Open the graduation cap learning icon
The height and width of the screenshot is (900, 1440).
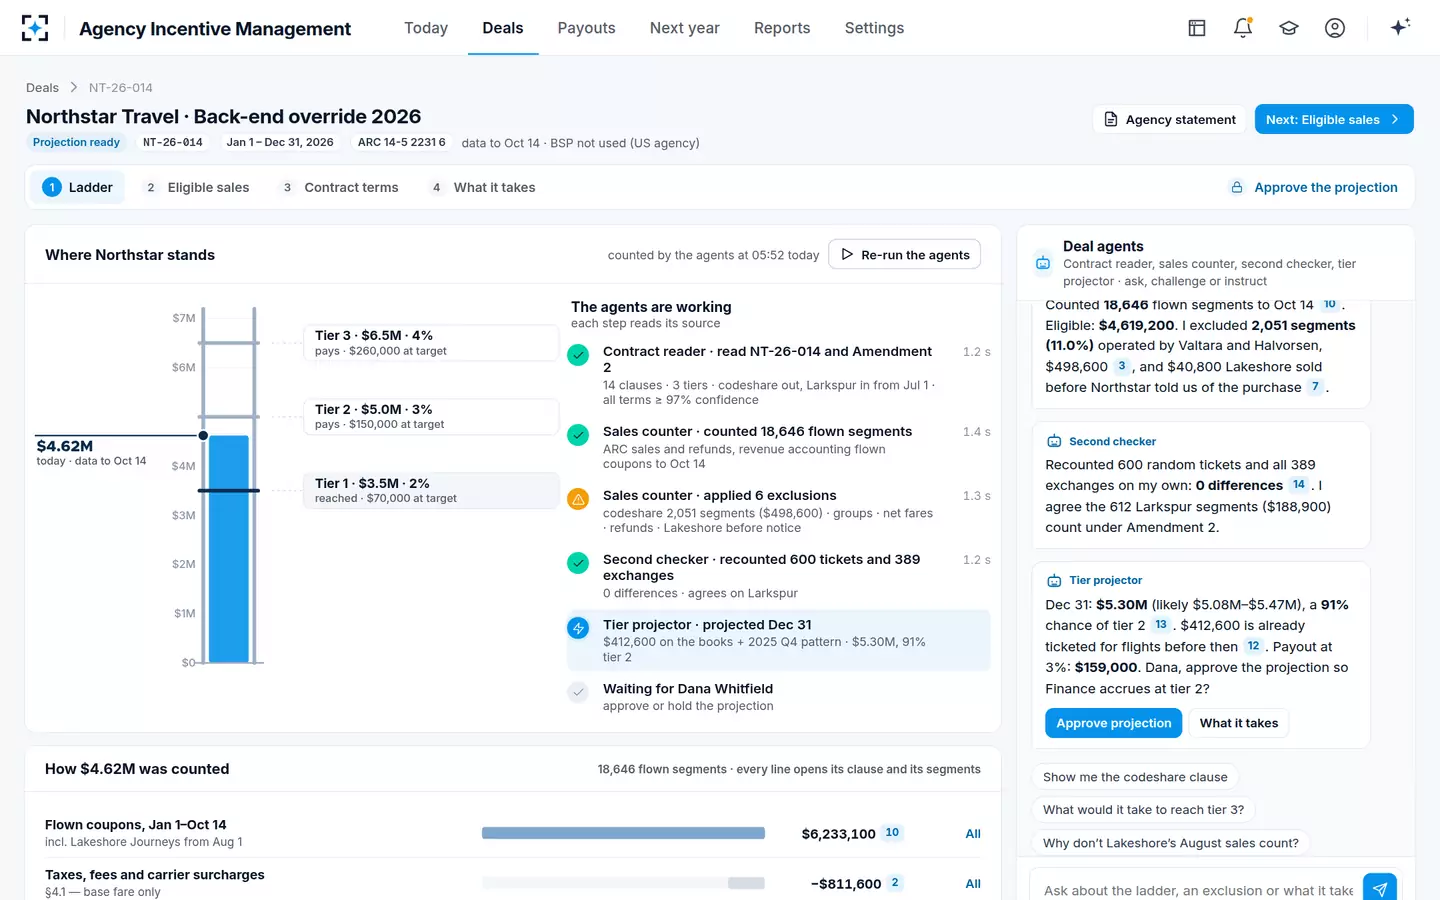point(1289,28)
